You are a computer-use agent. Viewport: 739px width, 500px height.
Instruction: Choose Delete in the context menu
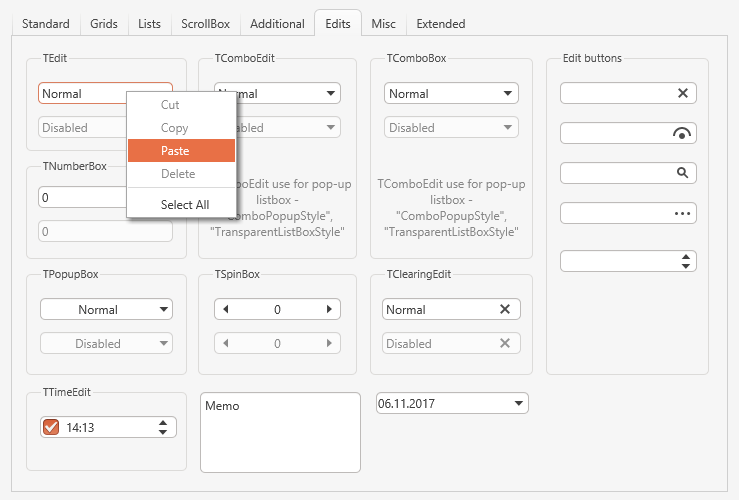click(181, 174)
